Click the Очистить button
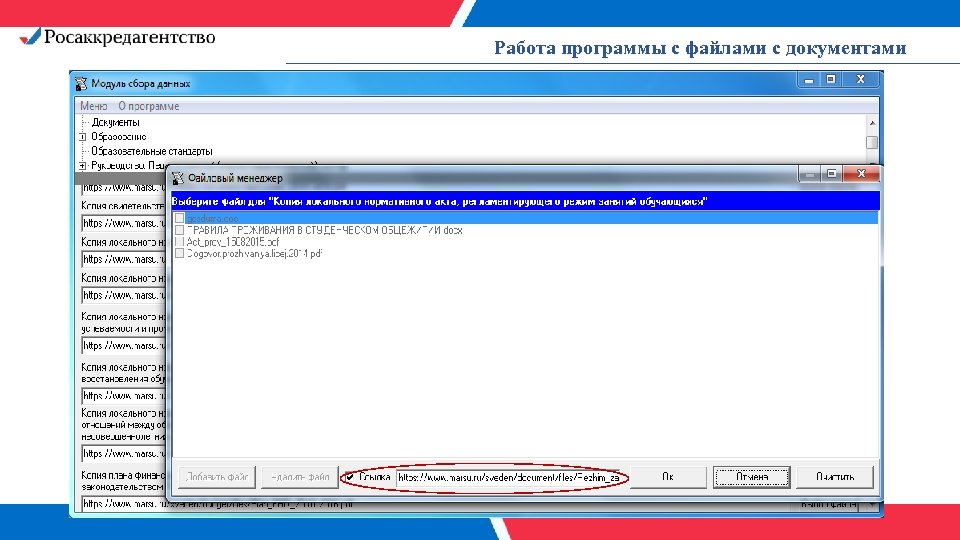The height and width of the screenshot is (540, 960). point(835,477)
